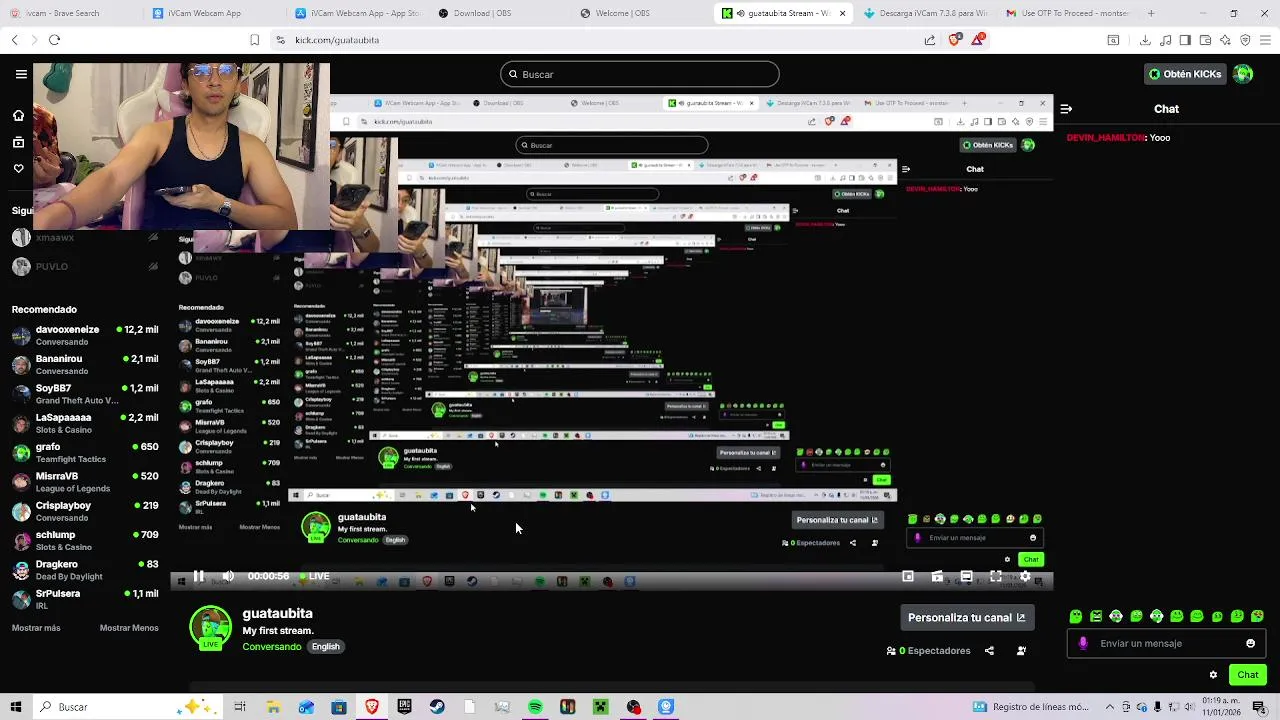Mute the stream player volume
This screenshot has height=720, width=1280.
point(228,576)
